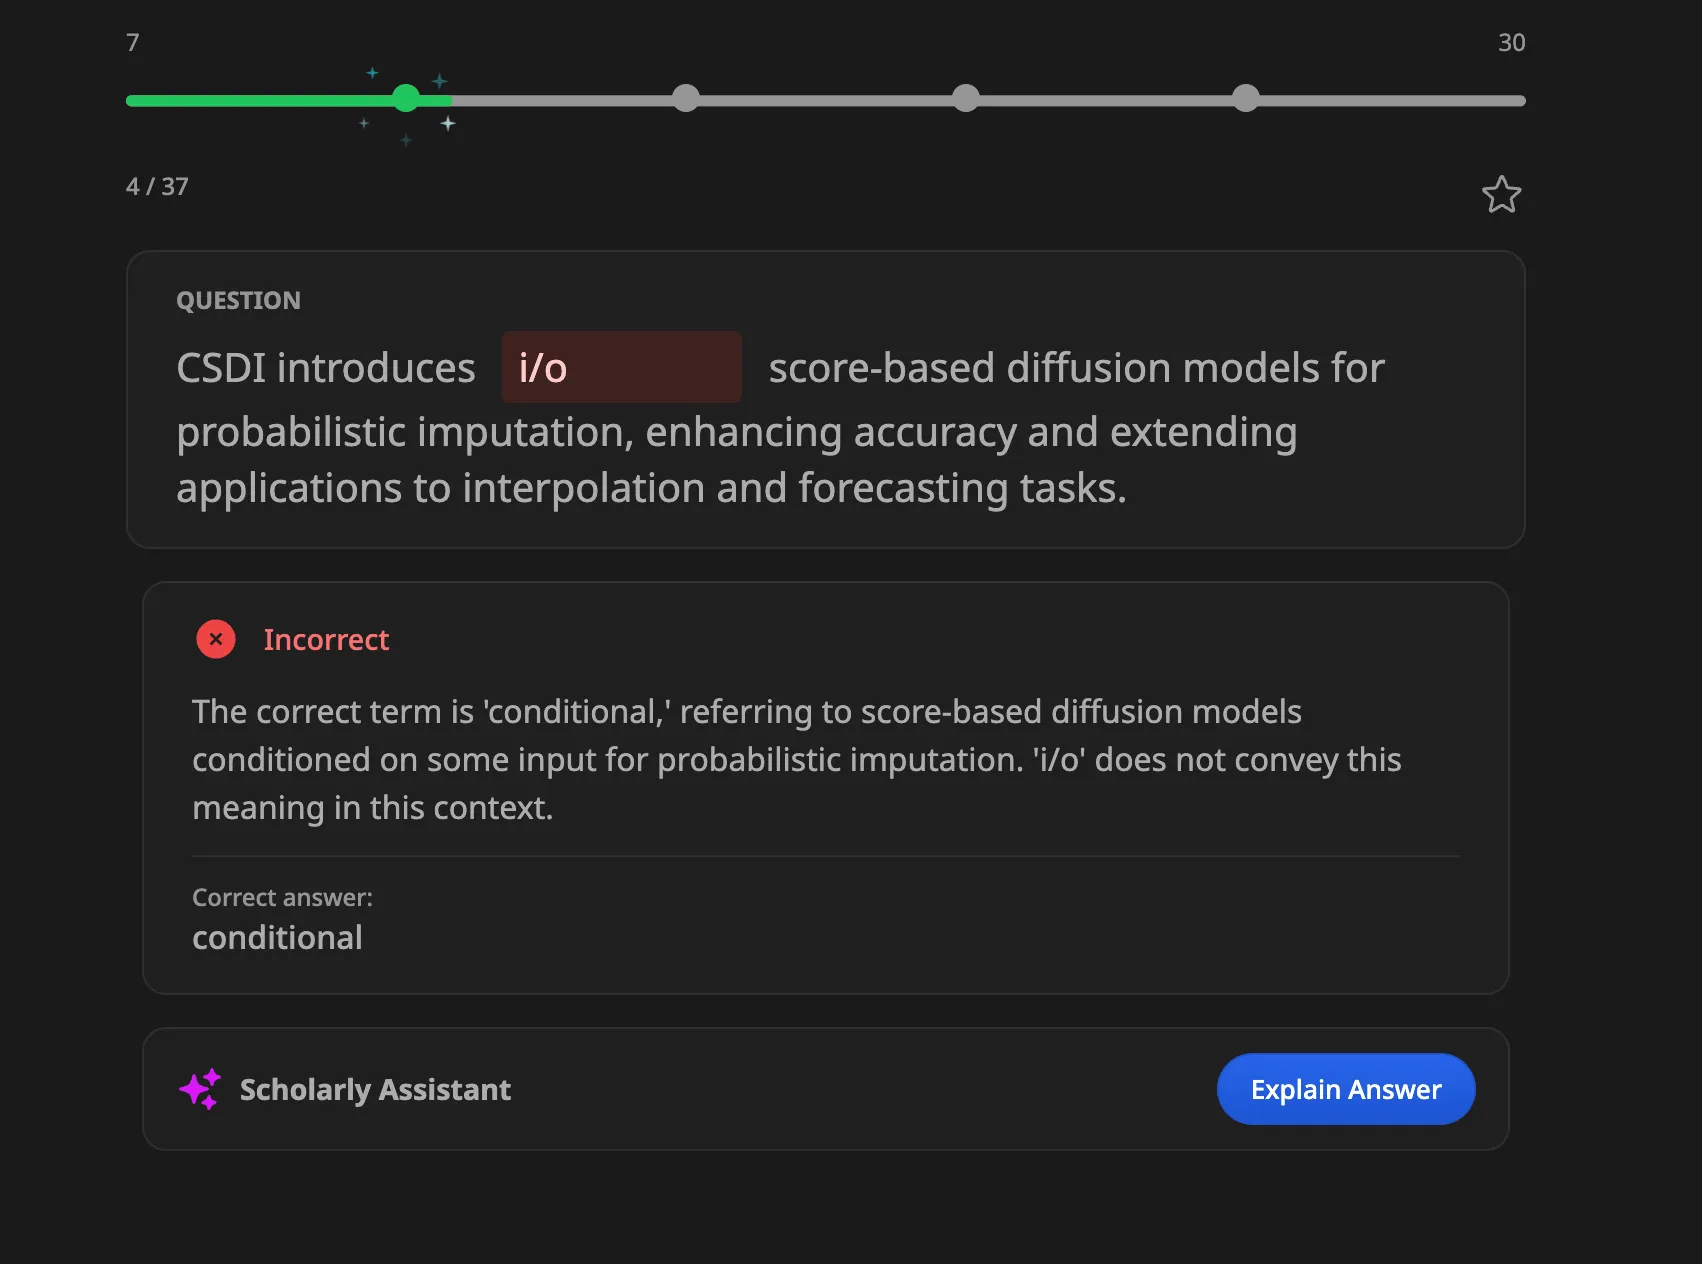Select the third progress milestone dot

[966, 98]
